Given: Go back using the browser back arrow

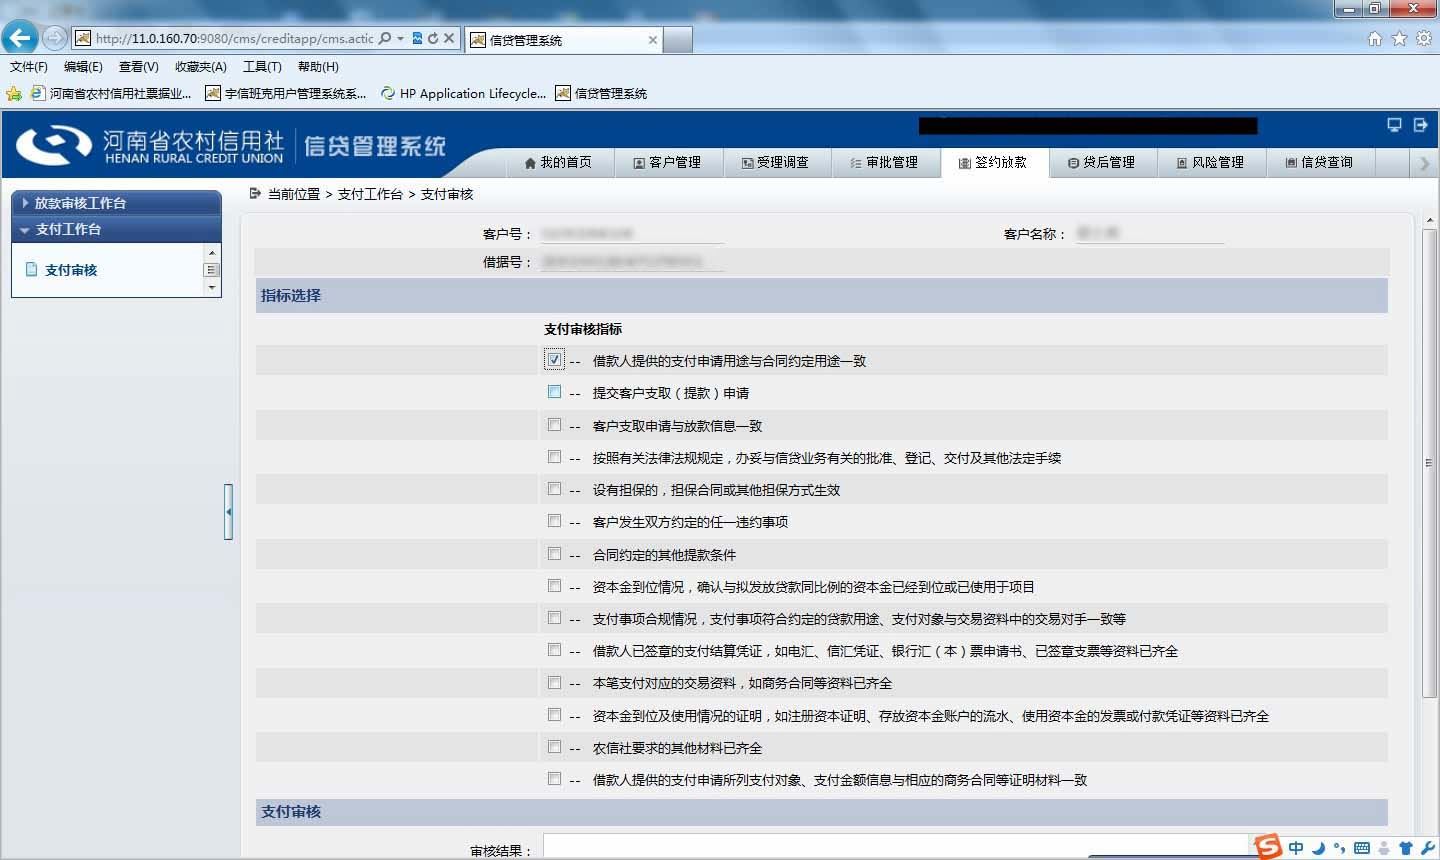Looking at the screenshot, I should [20, 38].
